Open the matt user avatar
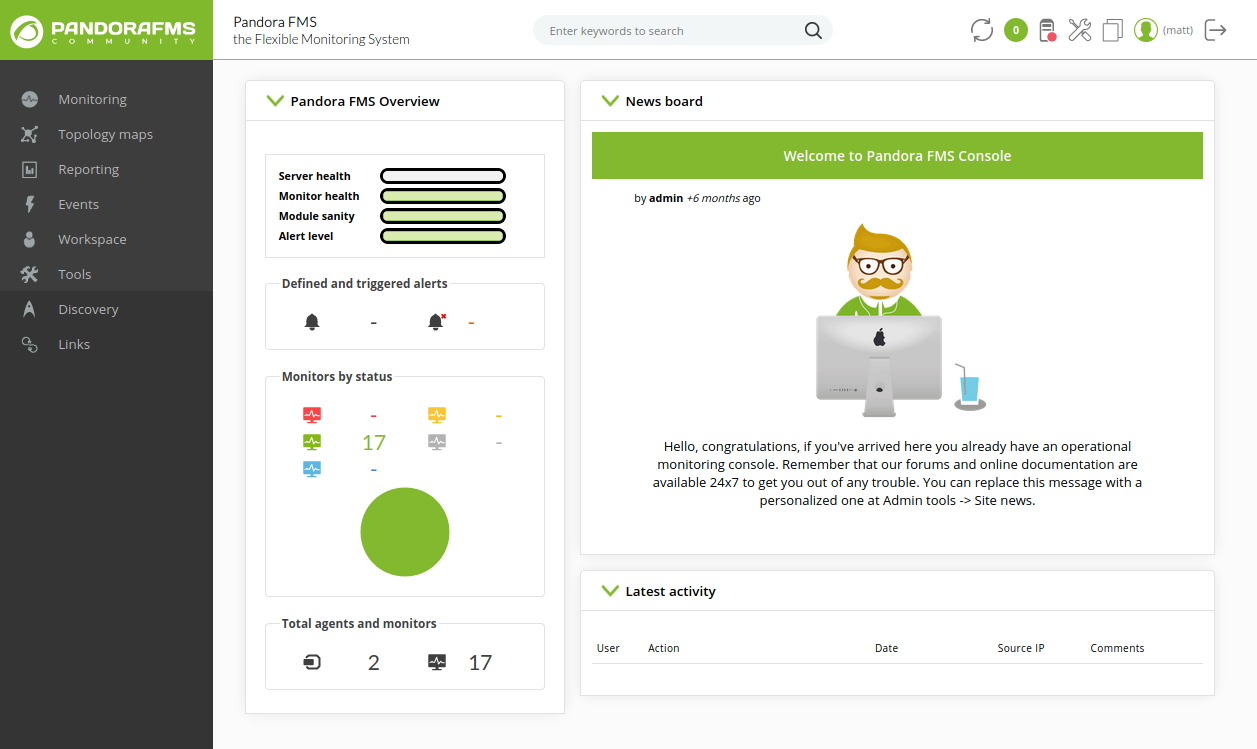This screenshot has width=1257, height=749. 1146,30
